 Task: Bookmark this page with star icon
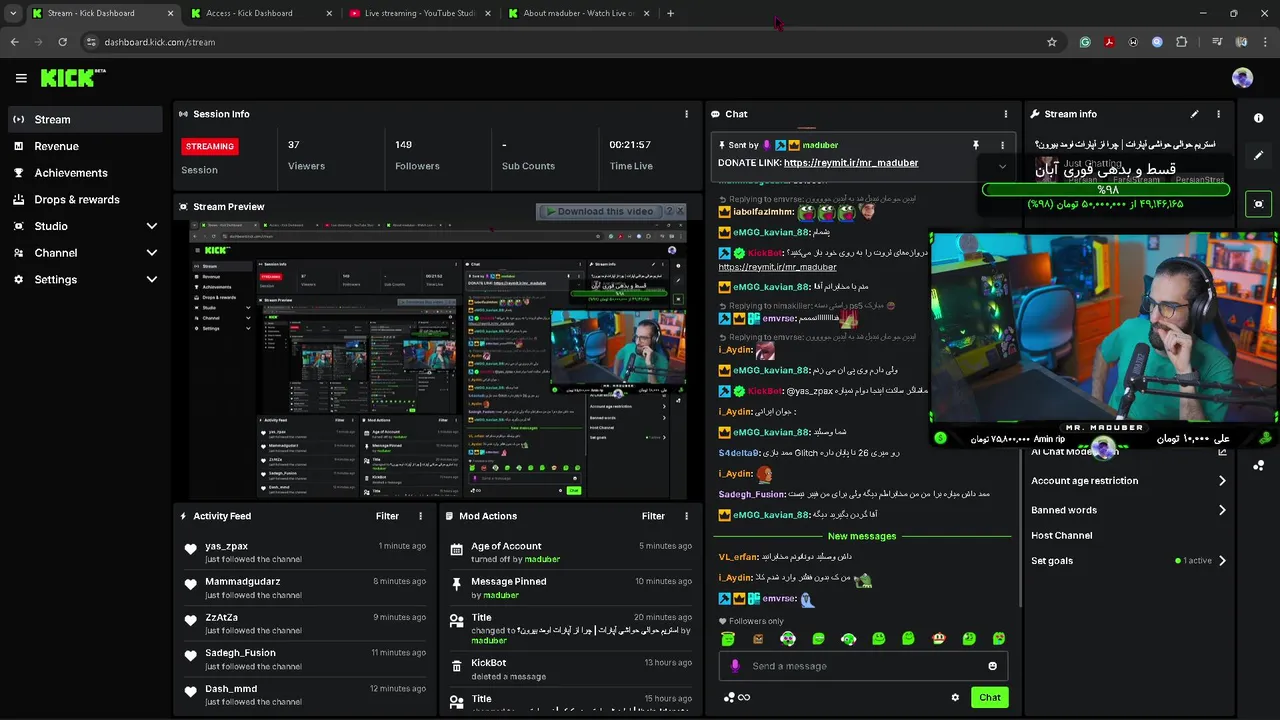[1052, 42]
